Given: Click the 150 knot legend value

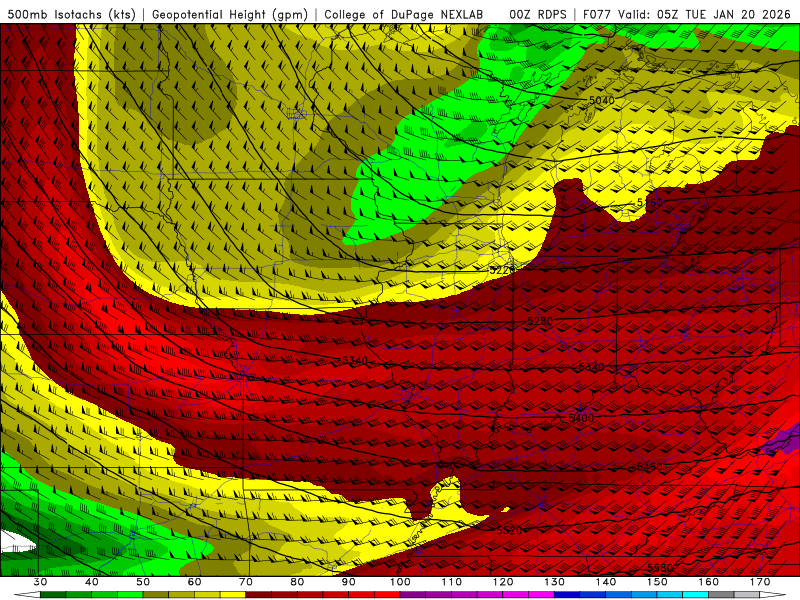Looking at the screenshot, I should coord(657,582).
